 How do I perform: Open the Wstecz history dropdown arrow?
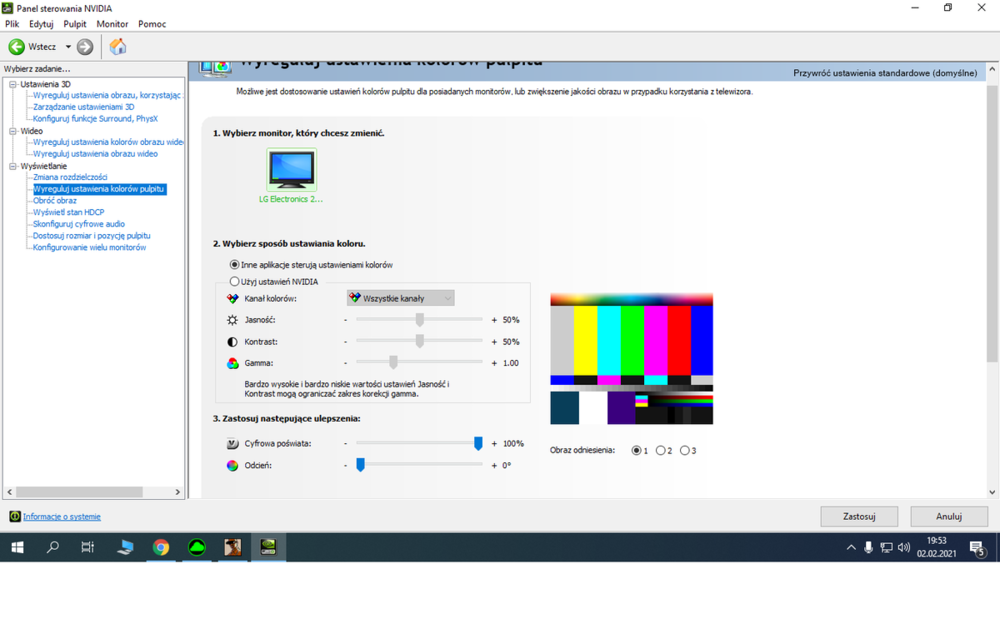click(x=68, y=47)
